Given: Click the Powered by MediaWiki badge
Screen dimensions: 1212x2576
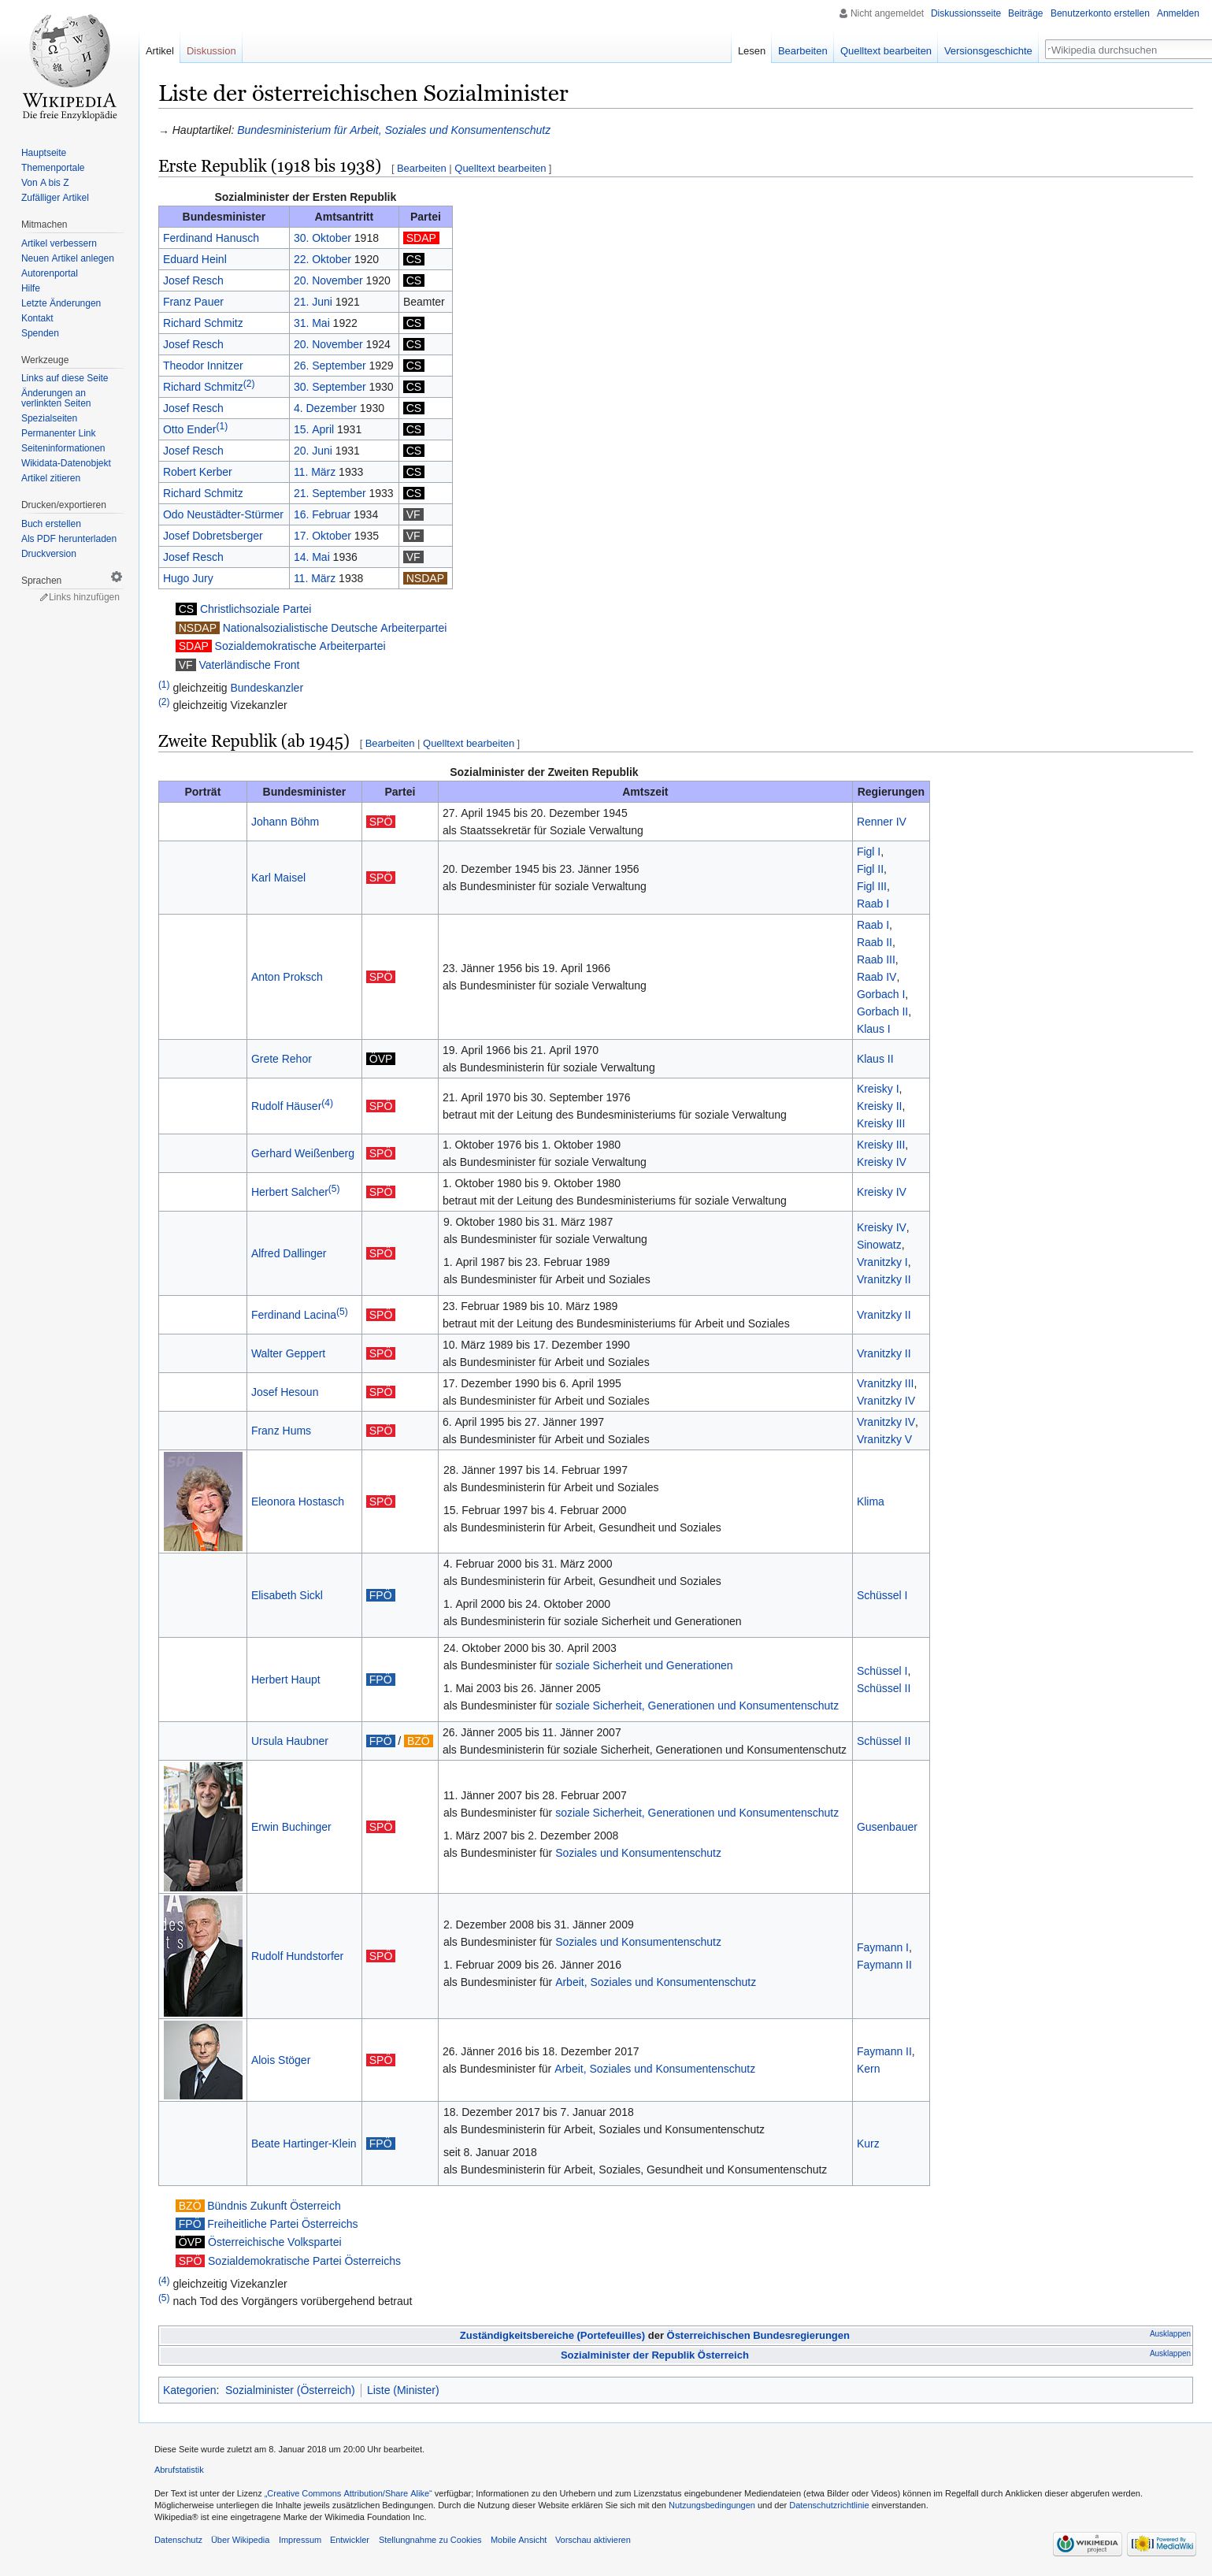Looking at the screenshot, I should click(x=1162, y=2543).
